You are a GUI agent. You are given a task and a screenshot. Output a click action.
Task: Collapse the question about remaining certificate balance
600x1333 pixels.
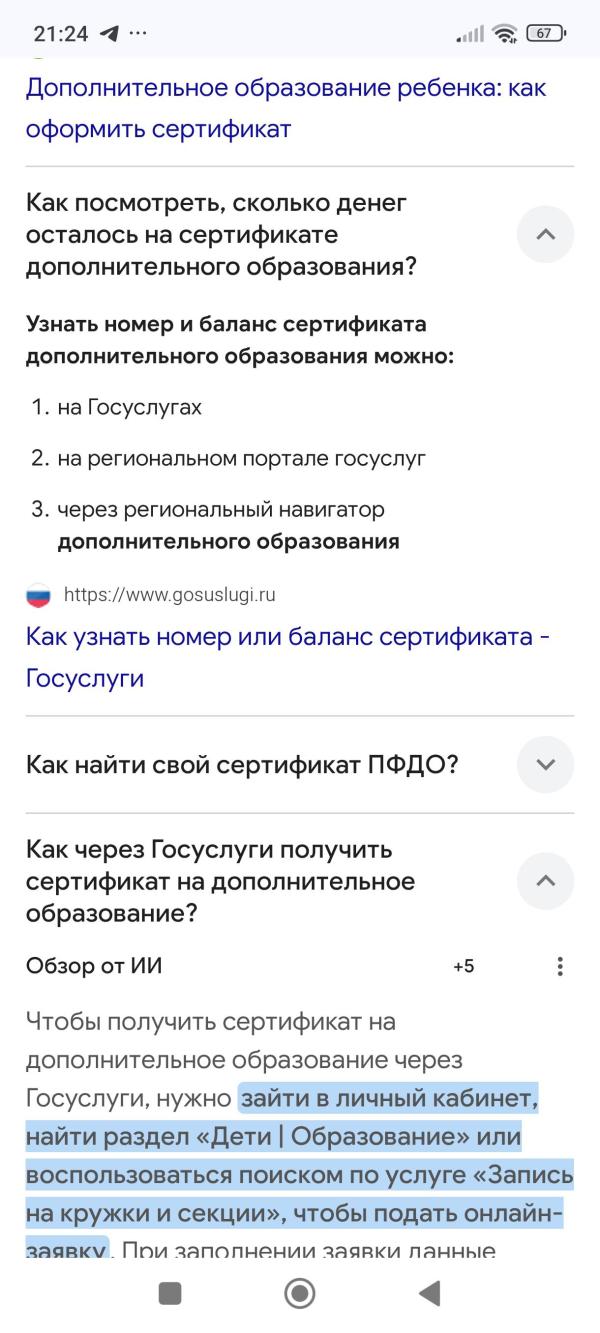click(545, 234)
